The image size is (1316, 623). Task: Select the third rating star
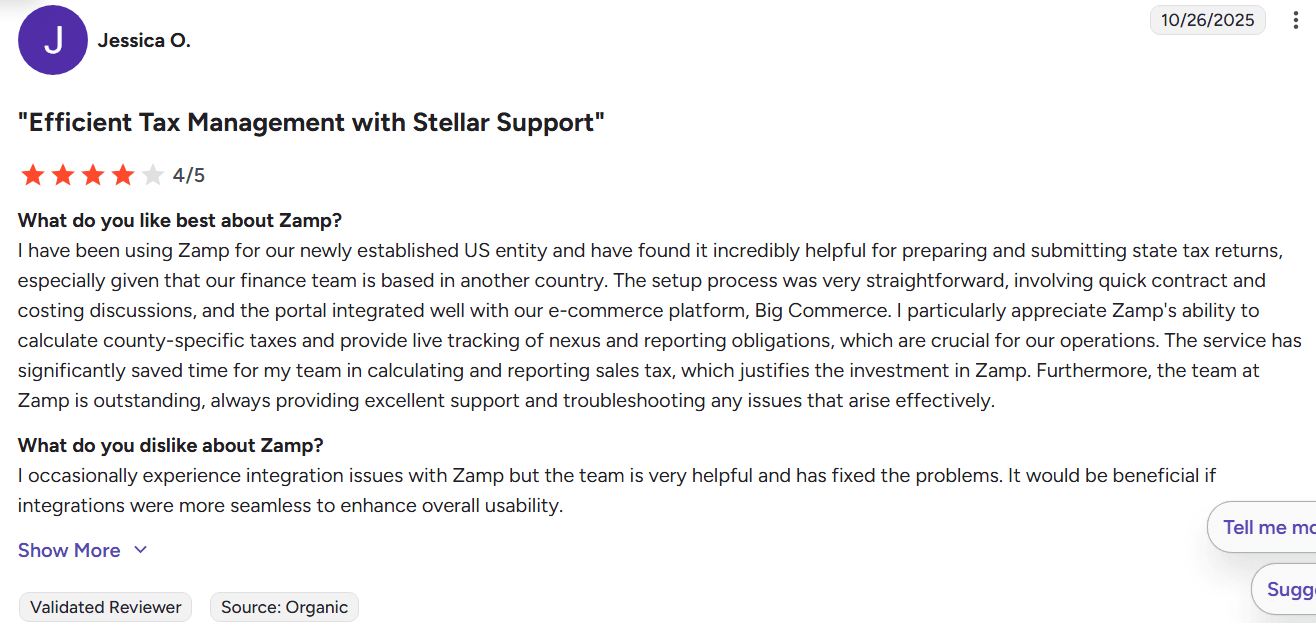point(92,173)
